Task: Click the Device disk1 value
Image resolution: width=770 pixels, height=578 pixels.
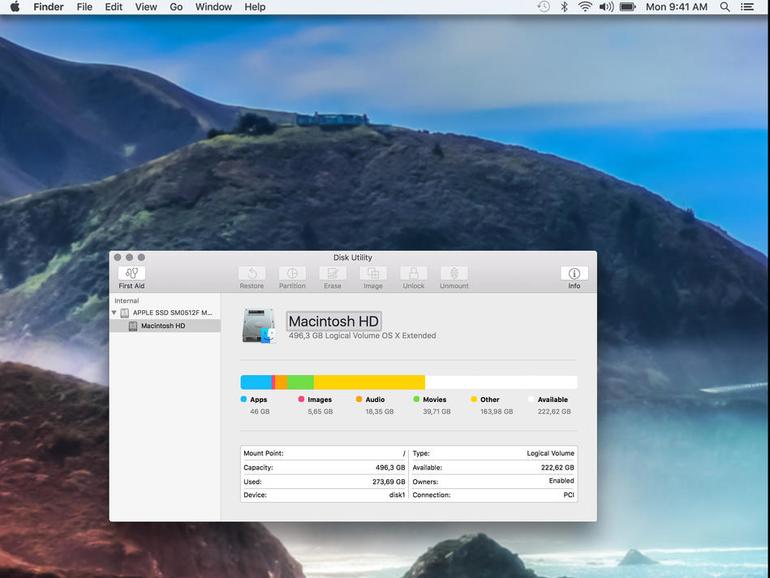Action: tap(397, 495)
